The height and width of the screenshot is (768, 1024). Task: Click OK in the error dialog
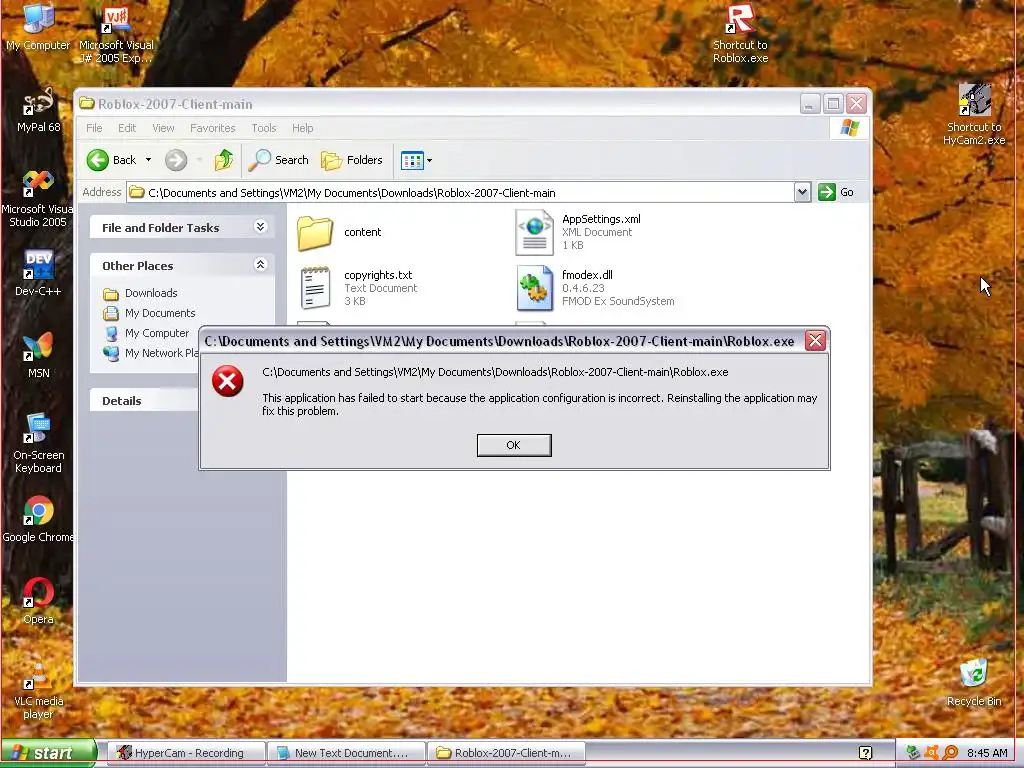514,445
